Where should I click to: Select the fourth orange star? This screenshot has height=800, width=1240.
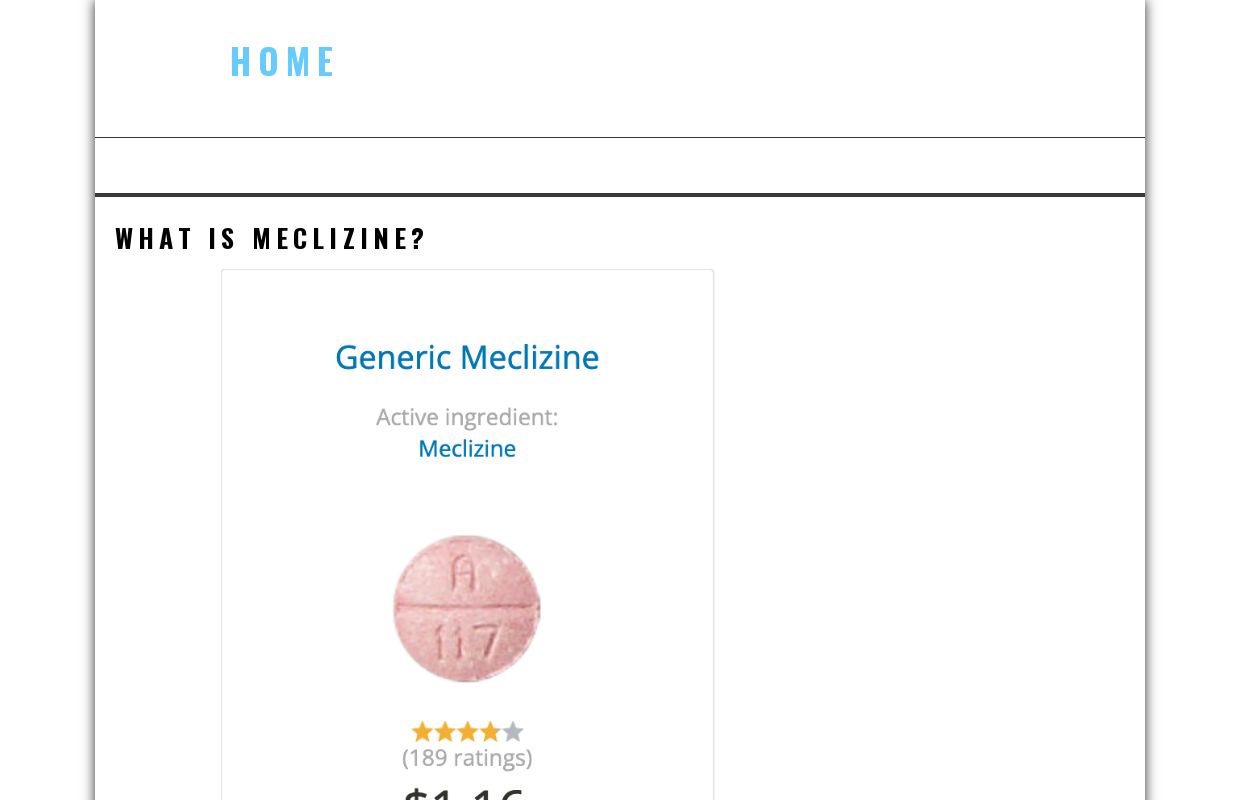(490, 731)
